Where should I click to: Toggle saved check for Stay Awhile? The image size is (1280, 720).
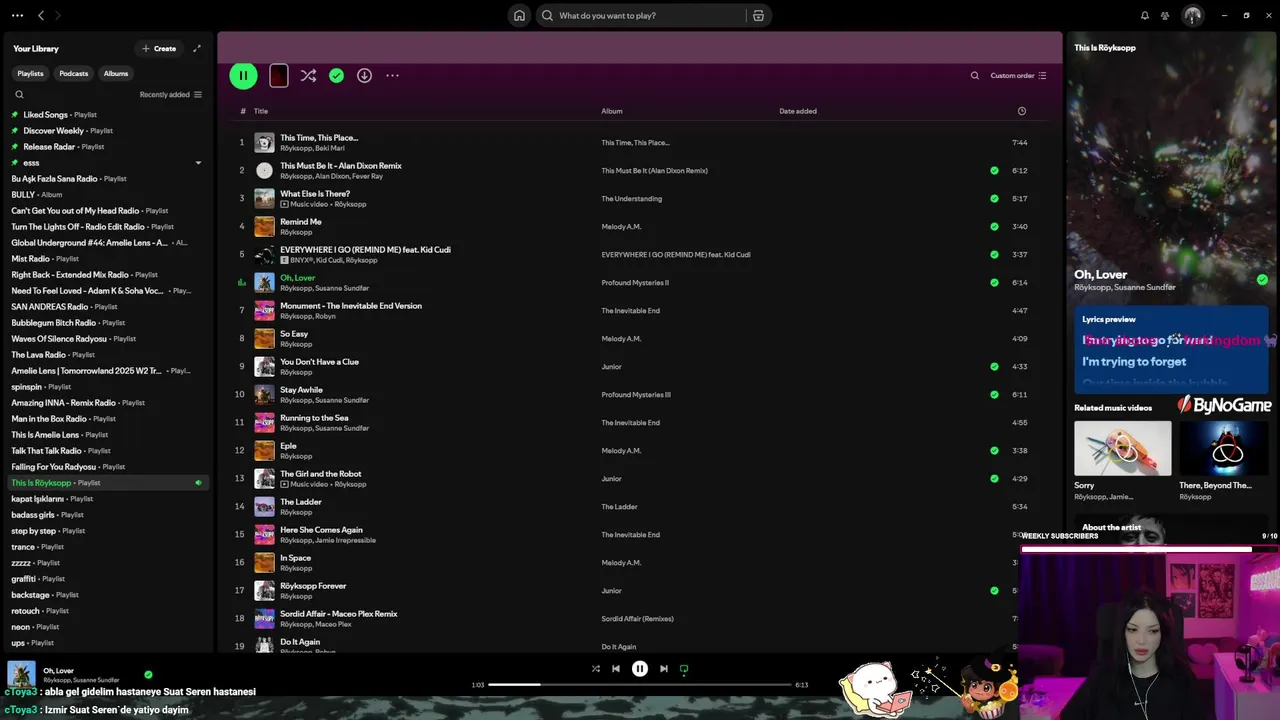(994, 394)
